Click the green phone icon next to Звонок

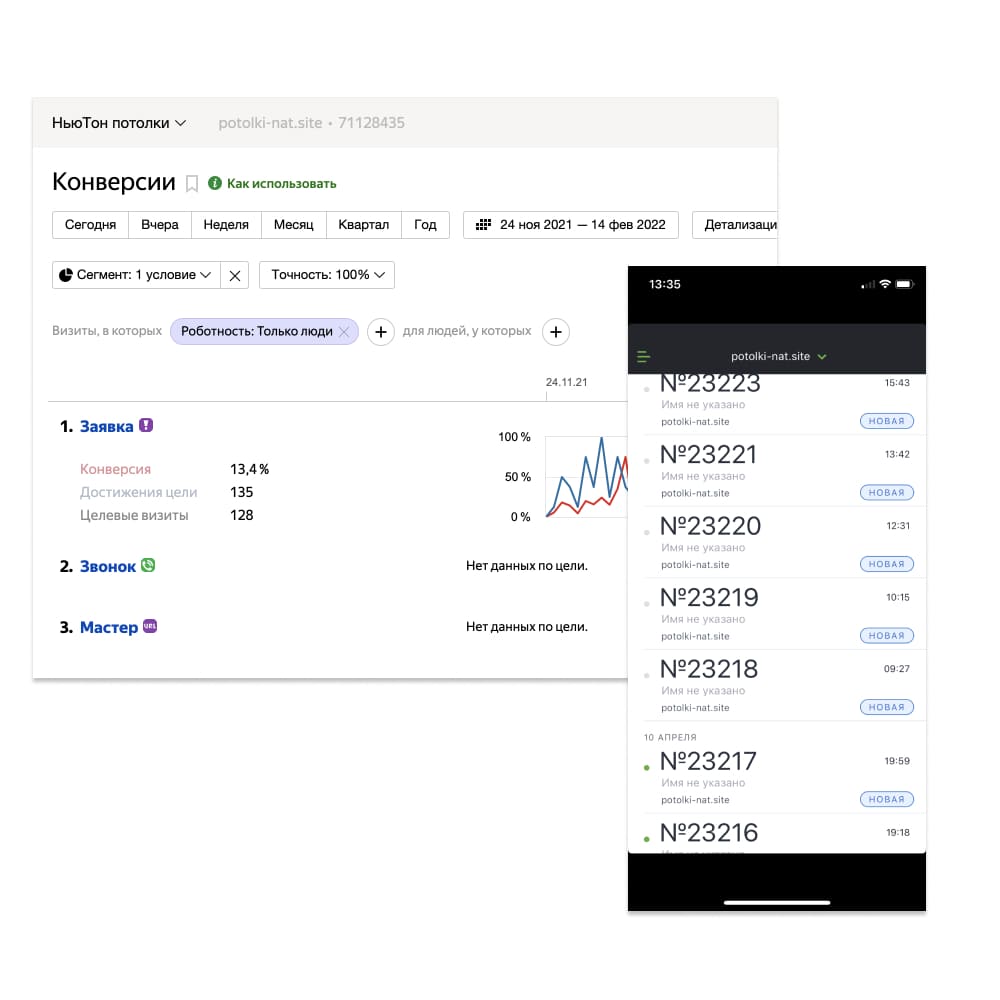[x=148, y=565]
